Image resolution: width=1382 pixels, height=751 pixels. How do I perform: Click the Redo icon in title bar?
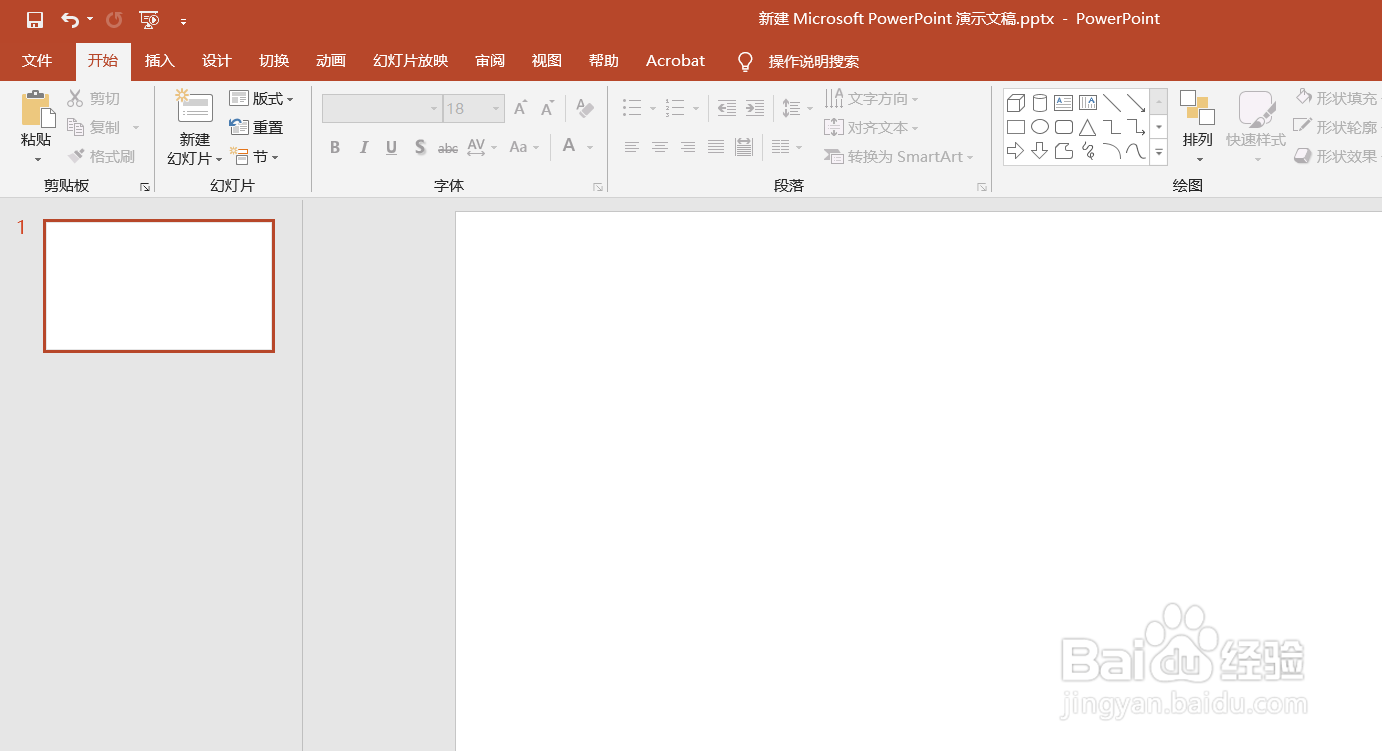coord(114,20)
